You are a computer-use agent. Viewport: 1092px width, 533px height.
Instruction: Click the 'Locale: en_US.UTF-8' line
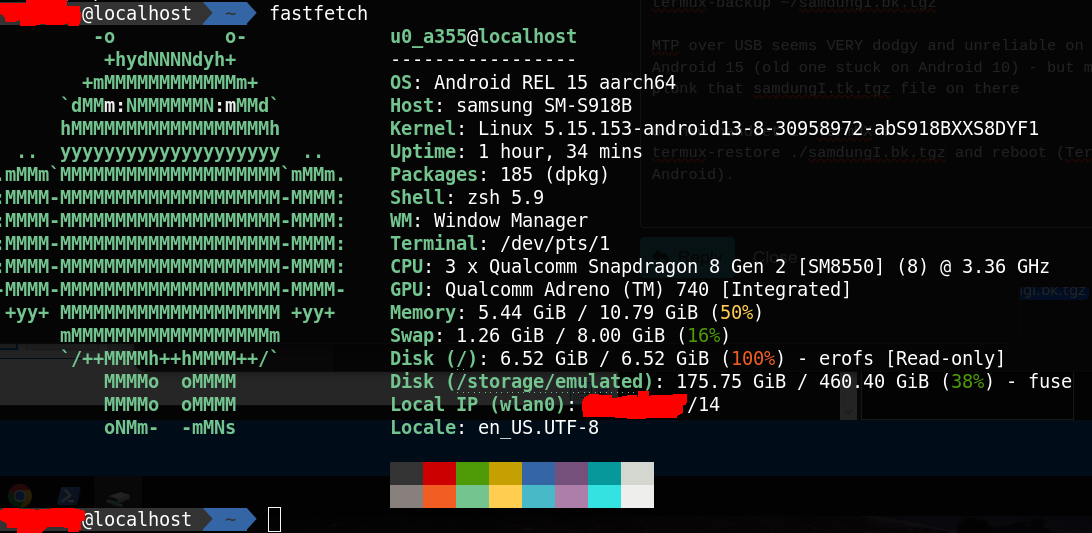494,428
